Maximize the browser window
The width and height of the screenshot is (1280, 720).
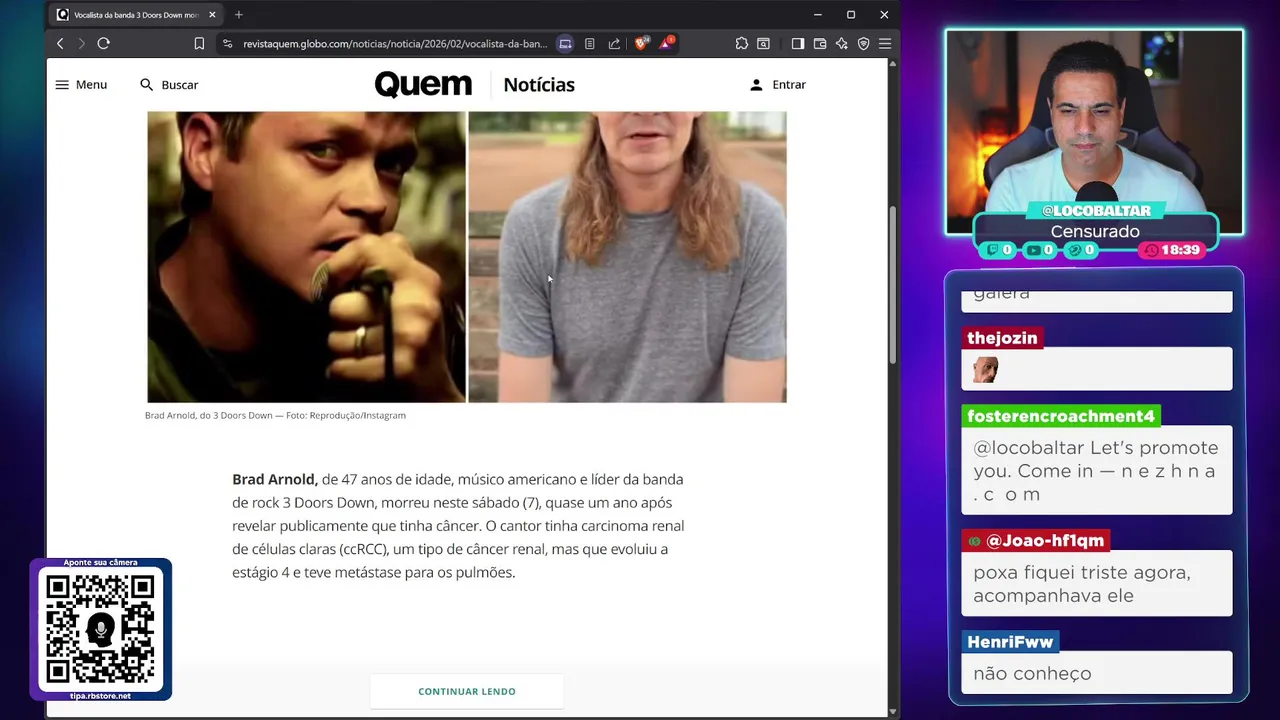pyautogui.click(x=850, y=15)
